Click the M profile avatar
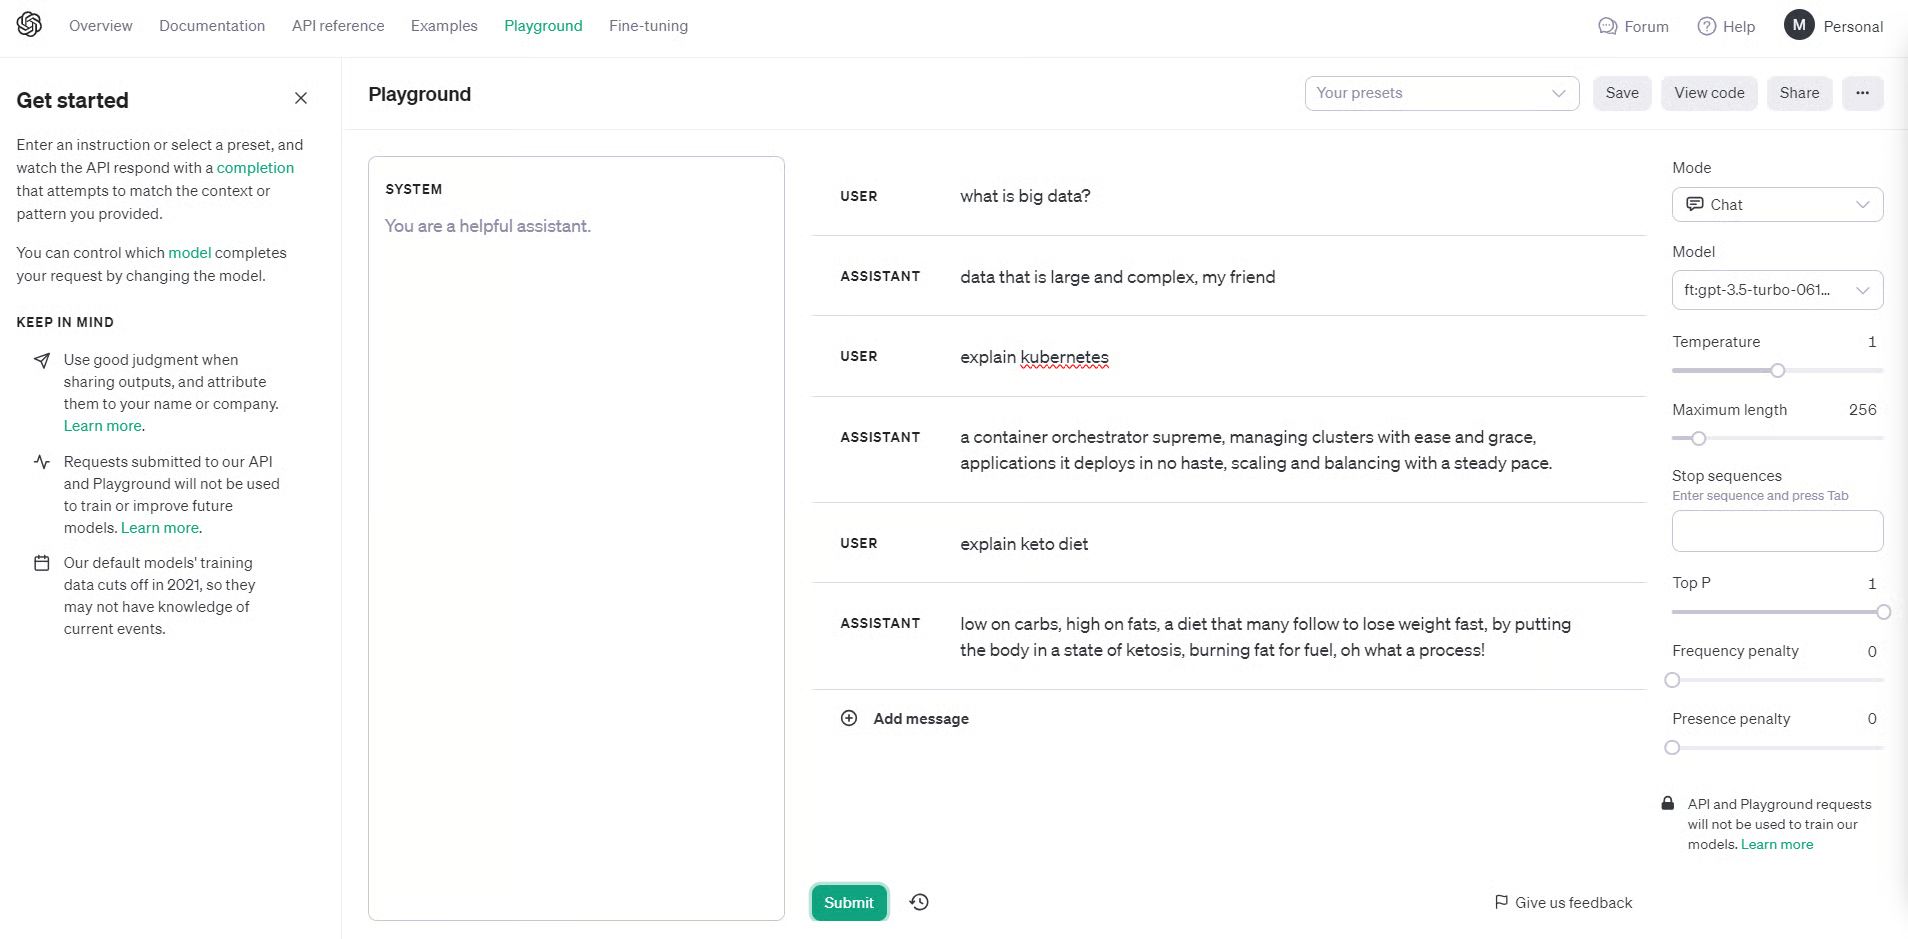The height and width of the screenshot is (939, 1908). (x=1799, y=26)
